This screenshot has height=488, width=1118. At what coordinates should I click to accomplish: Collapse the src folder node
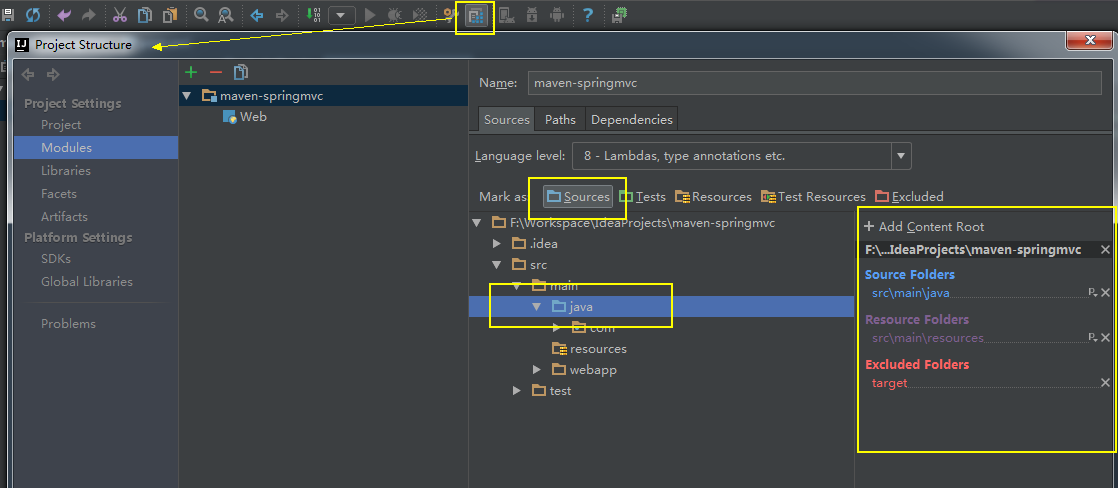pos(497,265)
